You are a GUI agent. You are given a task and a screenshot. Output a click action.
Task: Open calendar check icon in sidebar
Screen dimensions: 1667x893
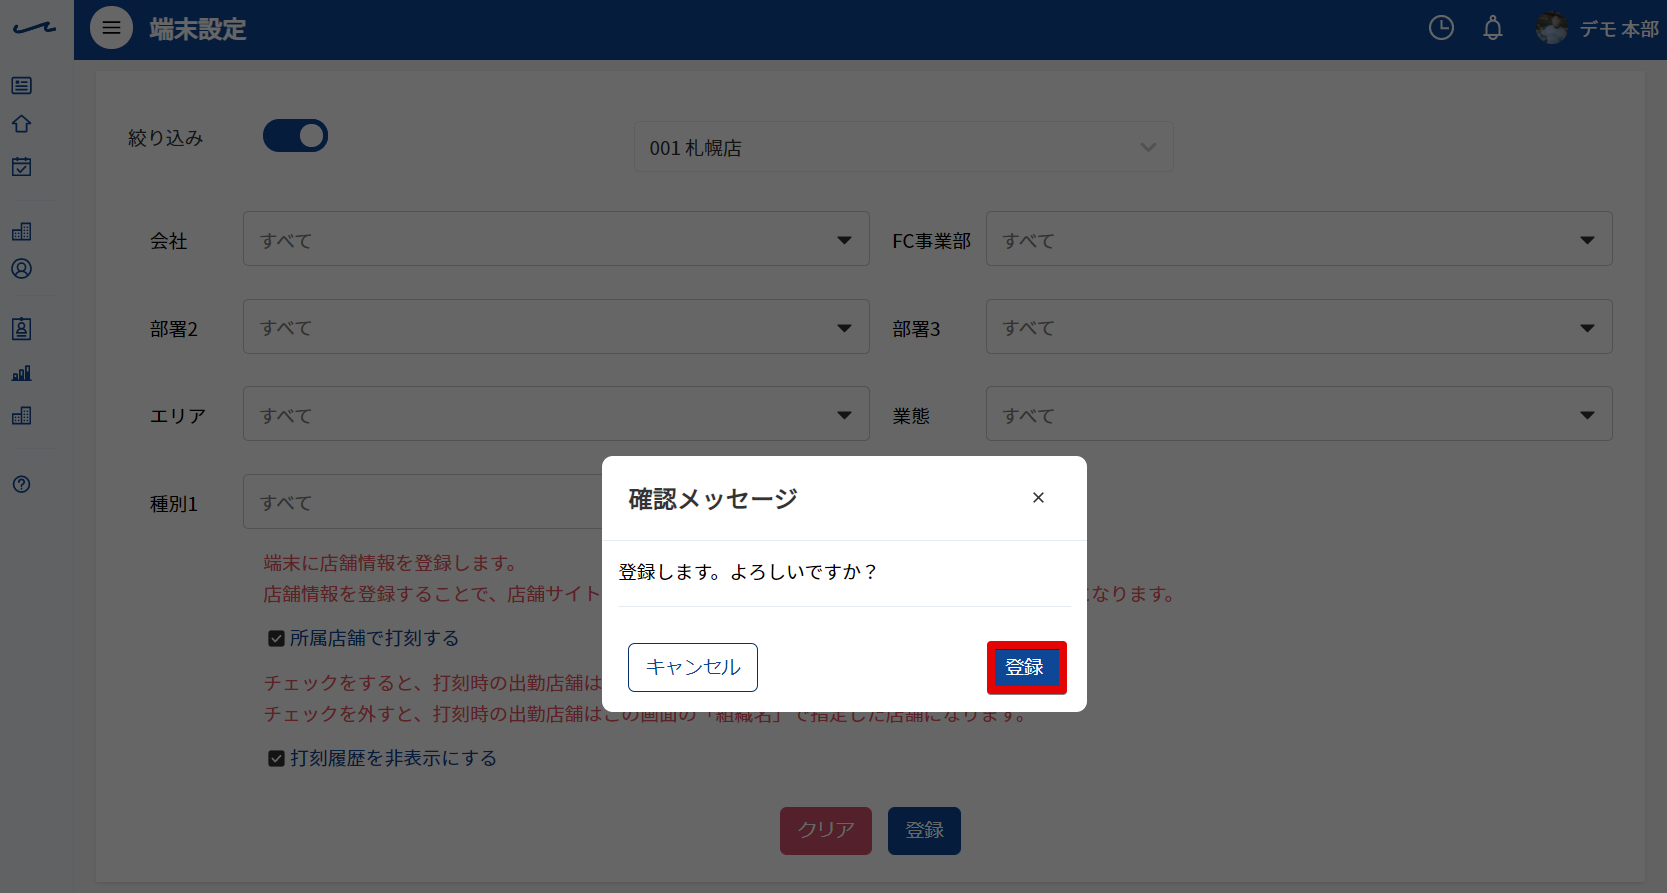[21, 166]
